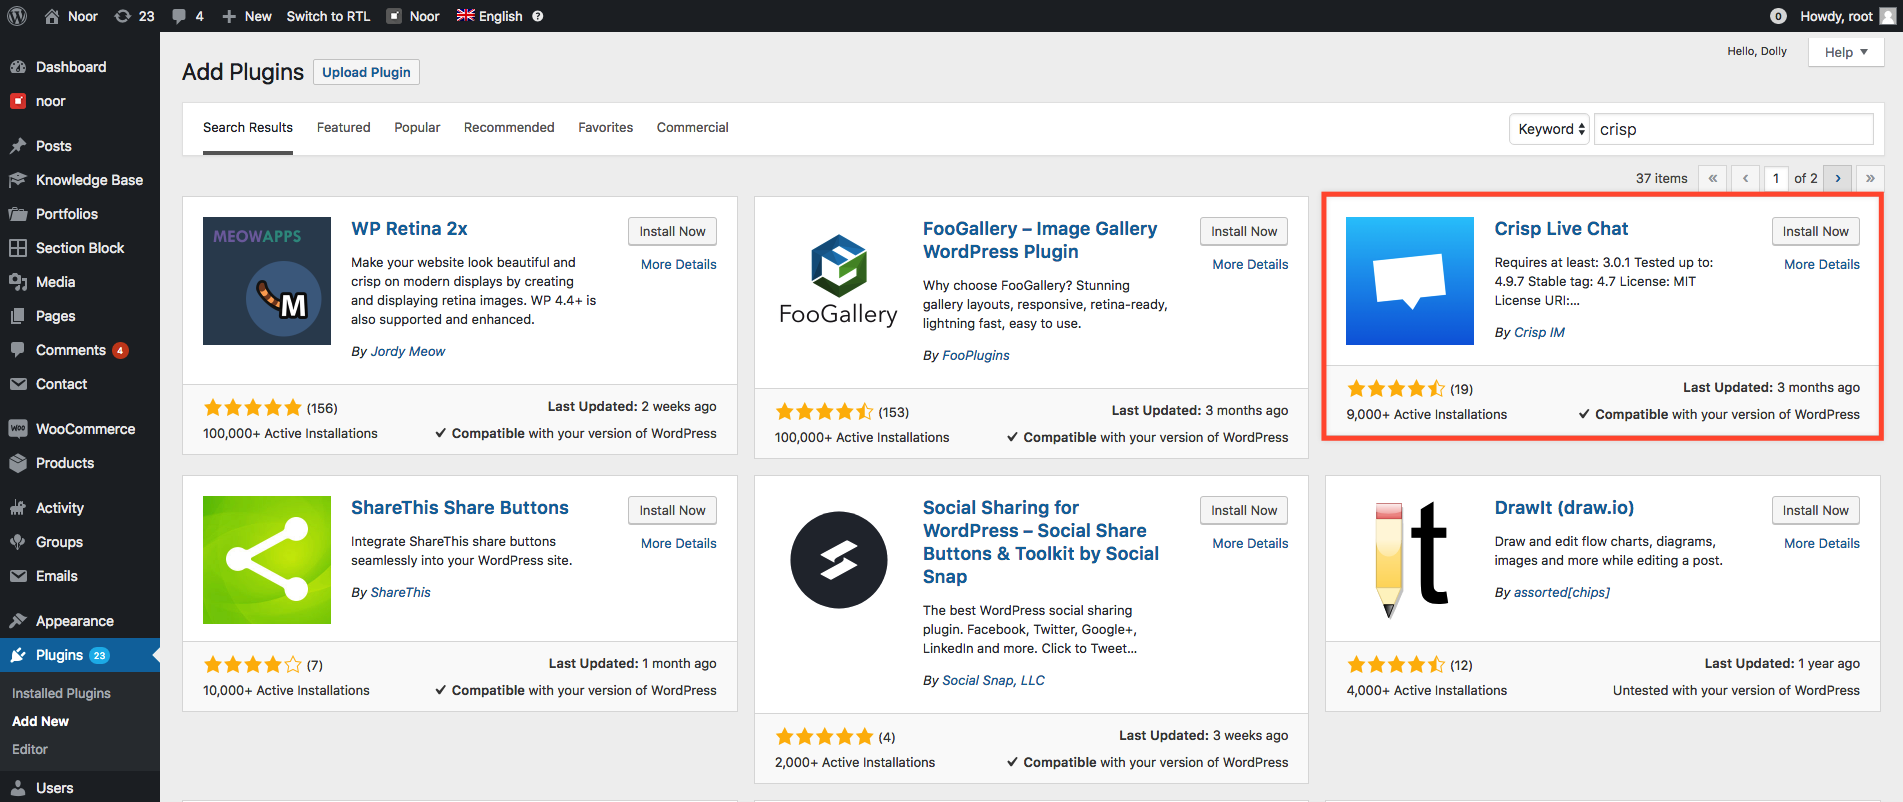Jump to last results page arrow
The width and height of the screenshot is (1903, 802).
coord(1870,178)
